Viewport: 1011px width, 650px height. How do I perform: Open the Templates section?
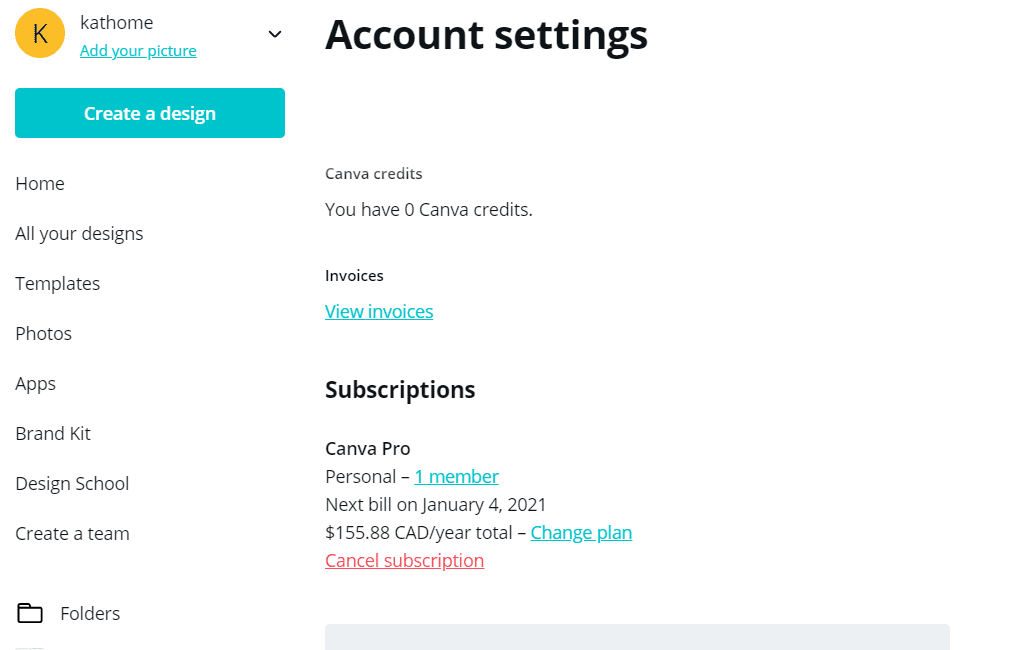pos(57,284)
